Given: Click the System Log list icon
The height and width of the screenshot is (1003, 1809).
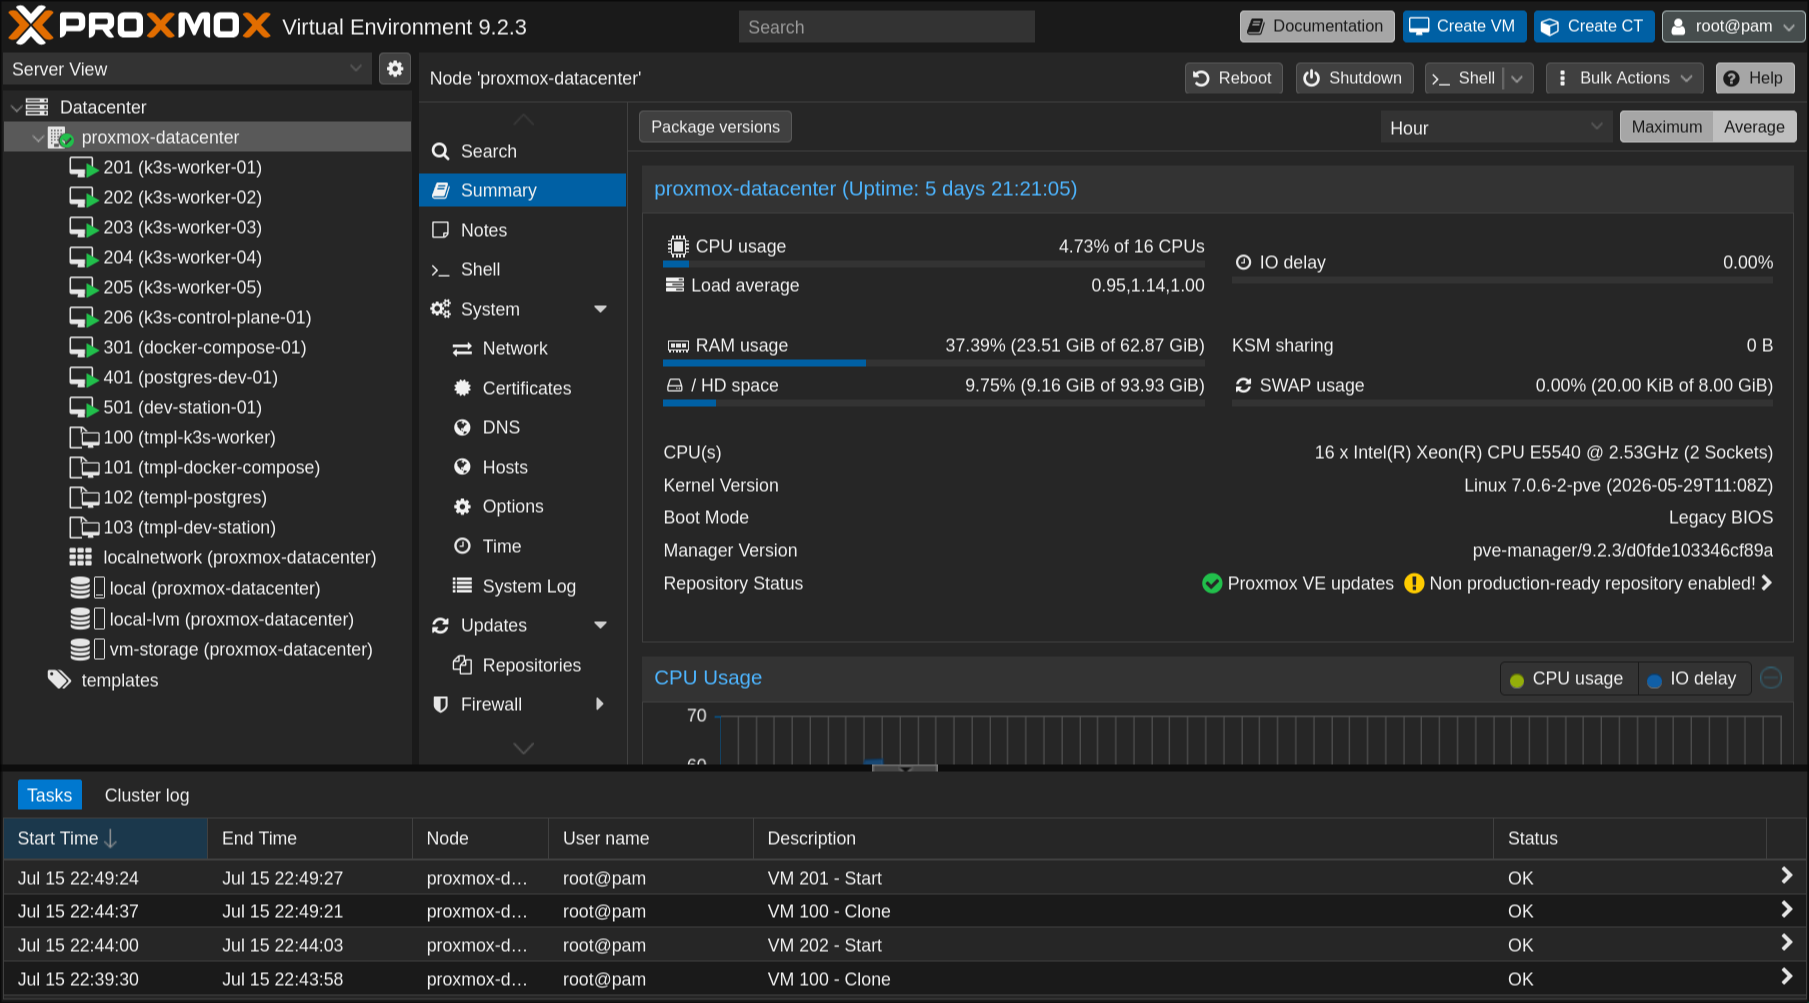Looking at the screenshot, I should coord(462,586).
